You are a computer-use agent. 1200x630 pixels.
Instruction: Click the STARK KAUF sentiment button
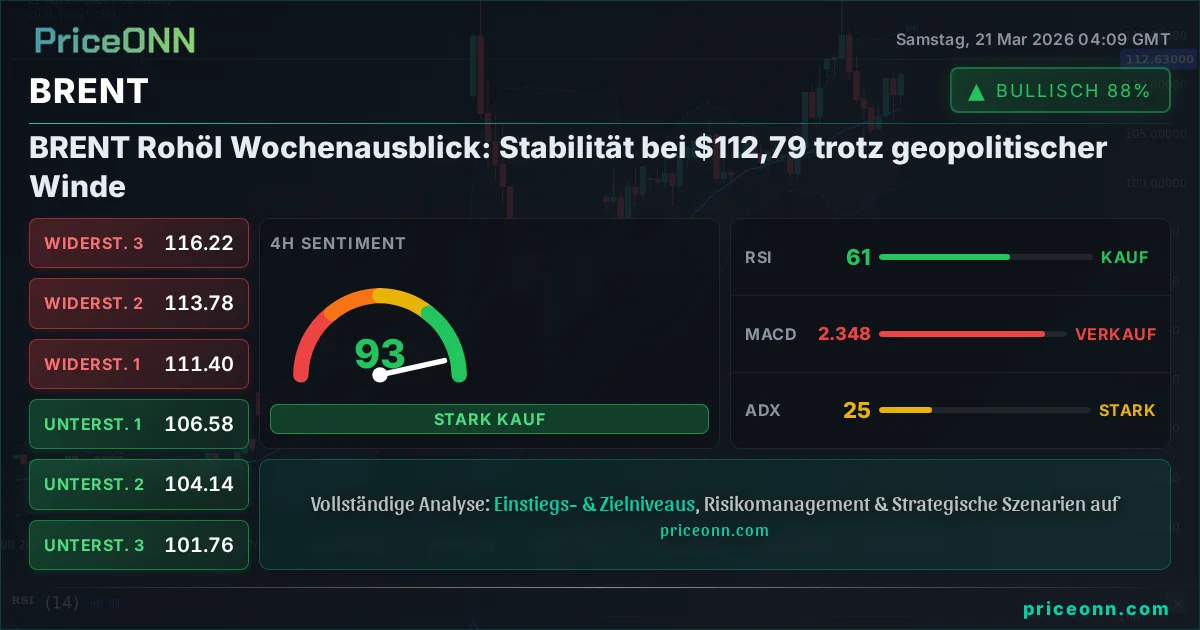[x=489, y=419]
